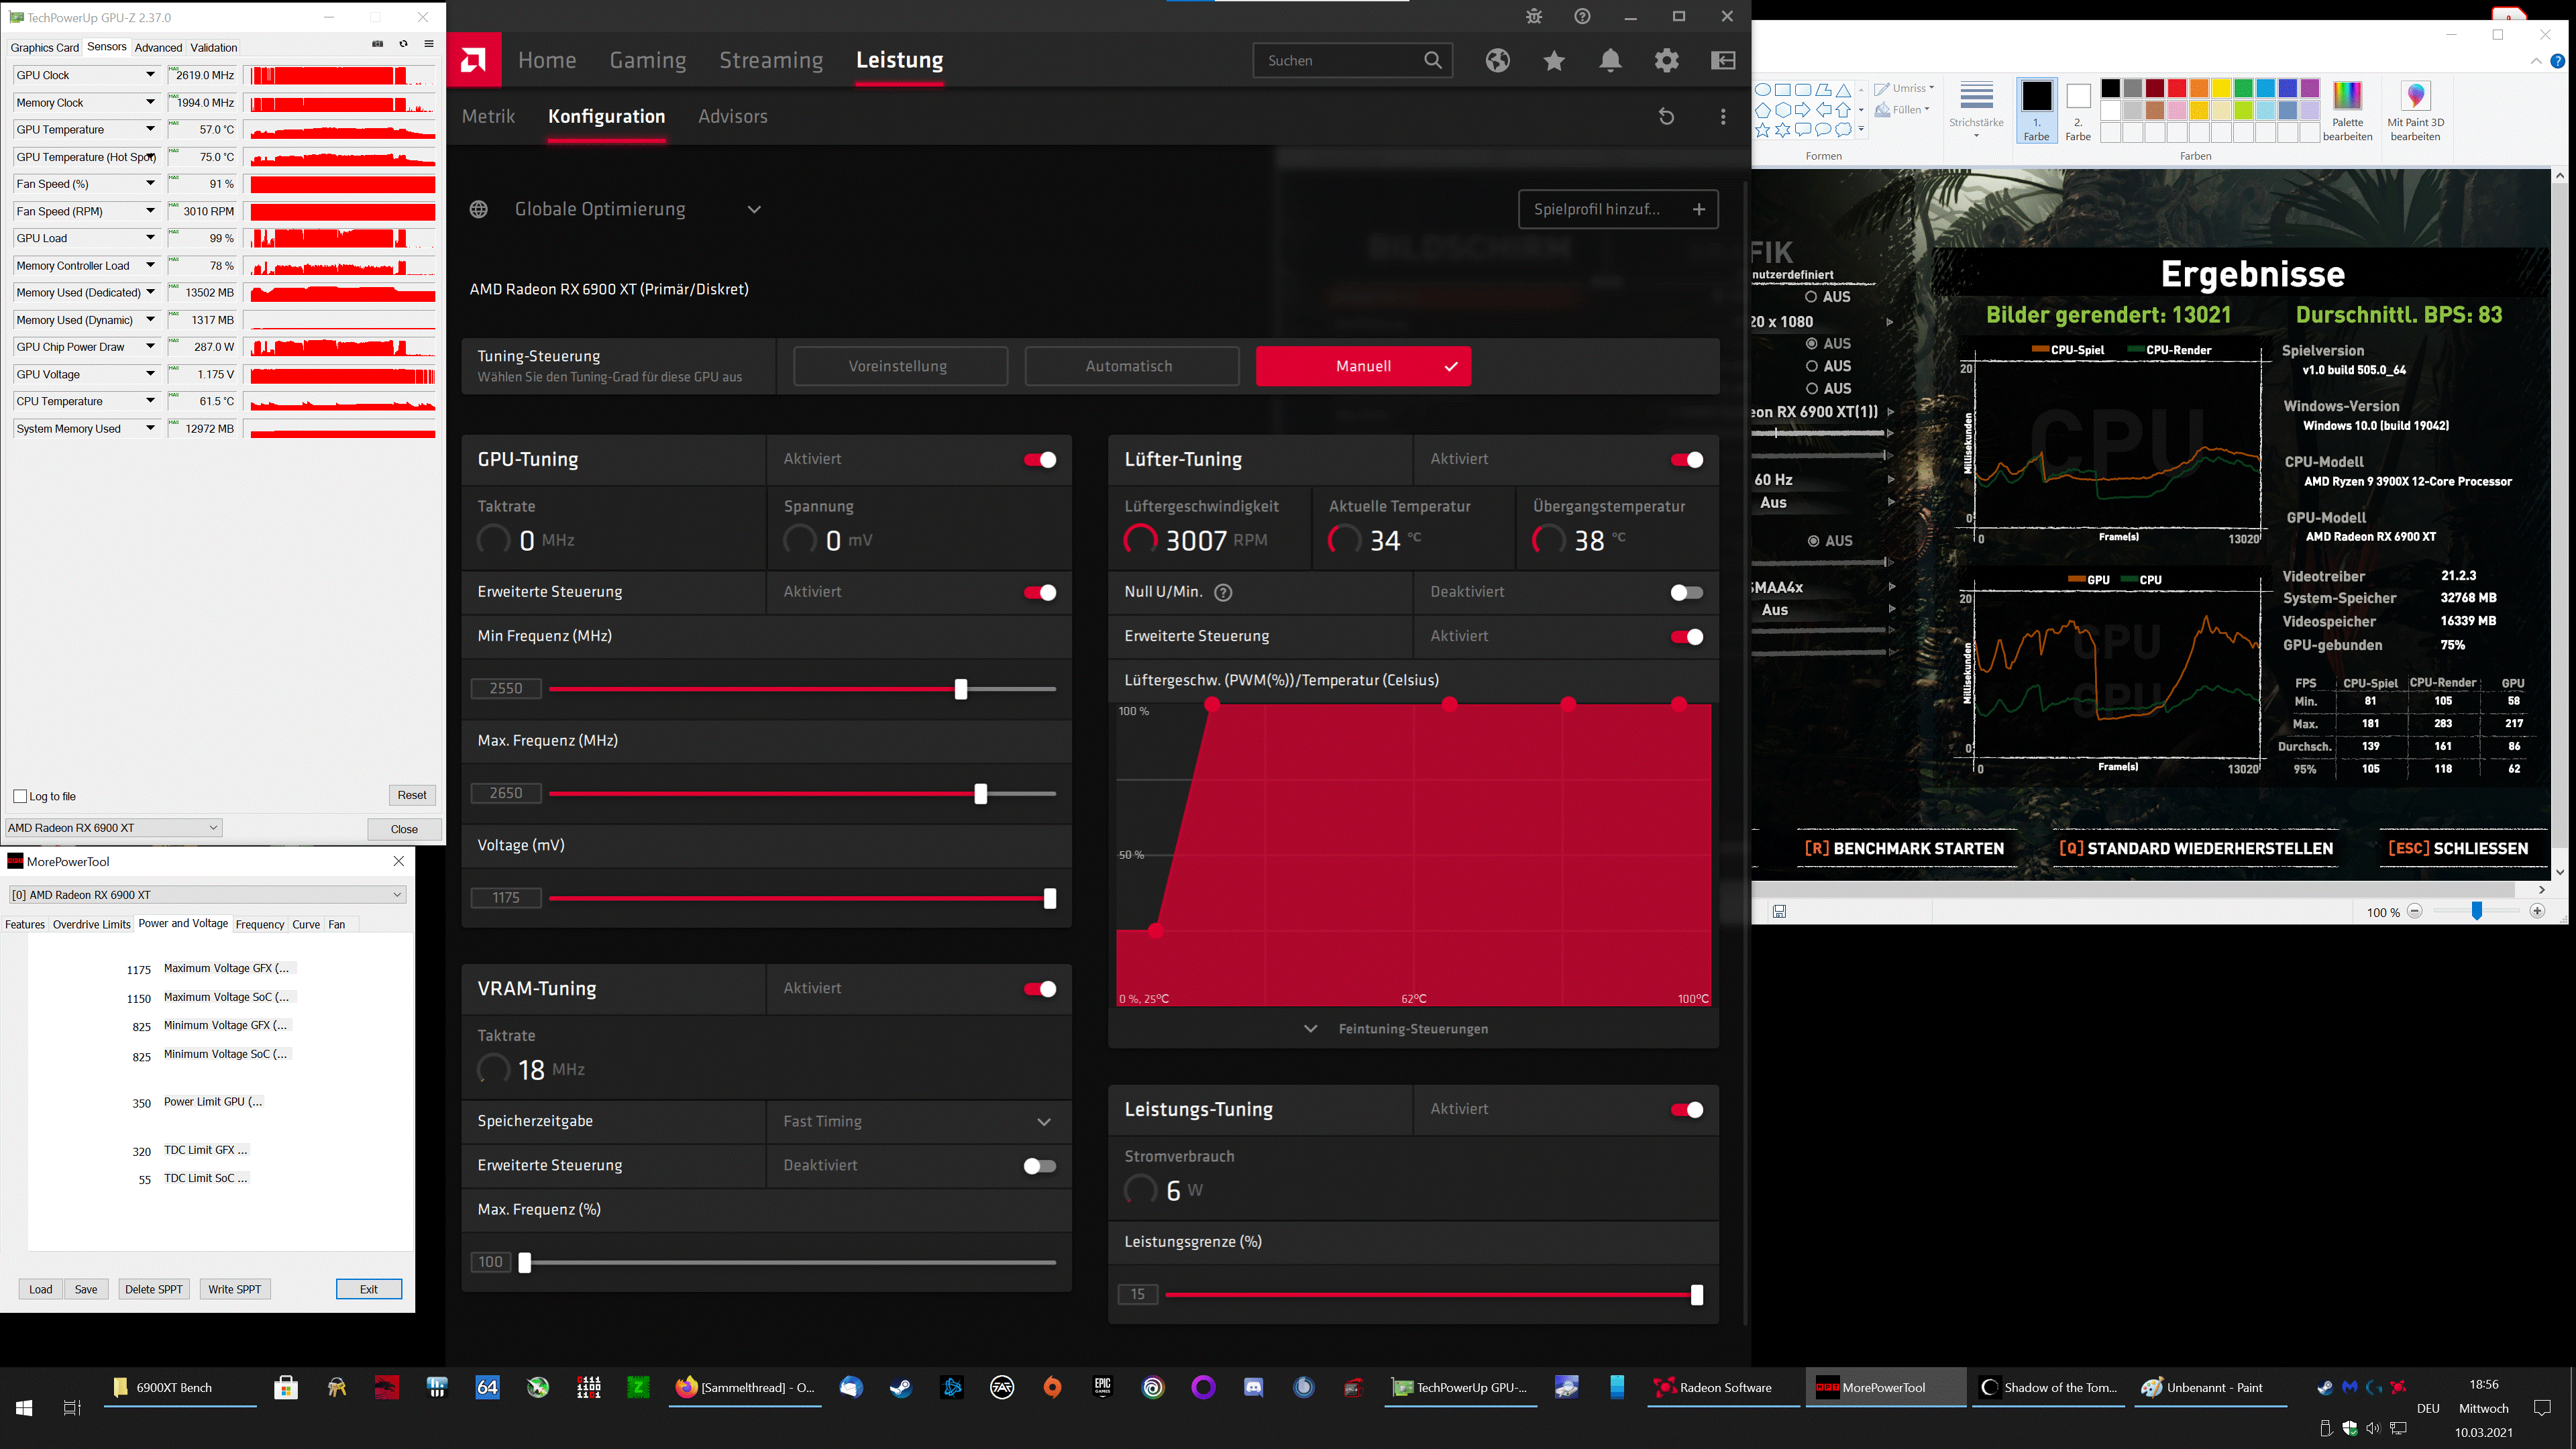
Task: Toggle the Radeon sidebar panel icon
Action: pos(1723,60)
